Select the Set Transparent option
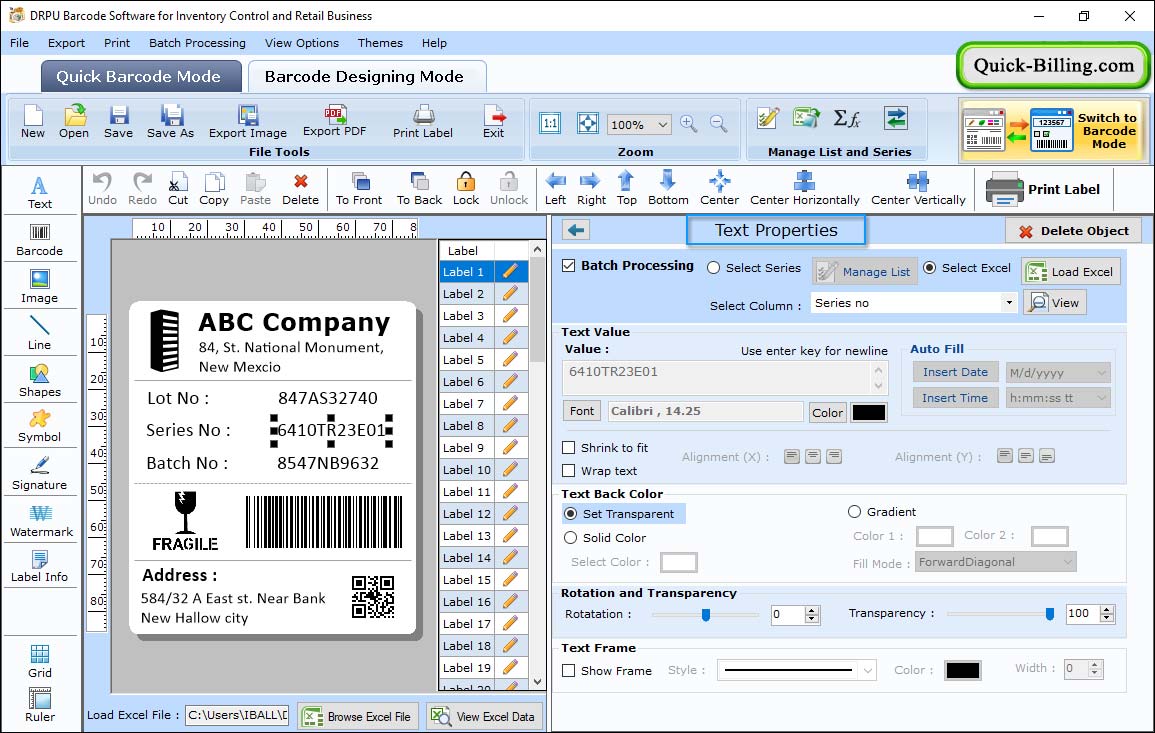 [x=570, y=513]
